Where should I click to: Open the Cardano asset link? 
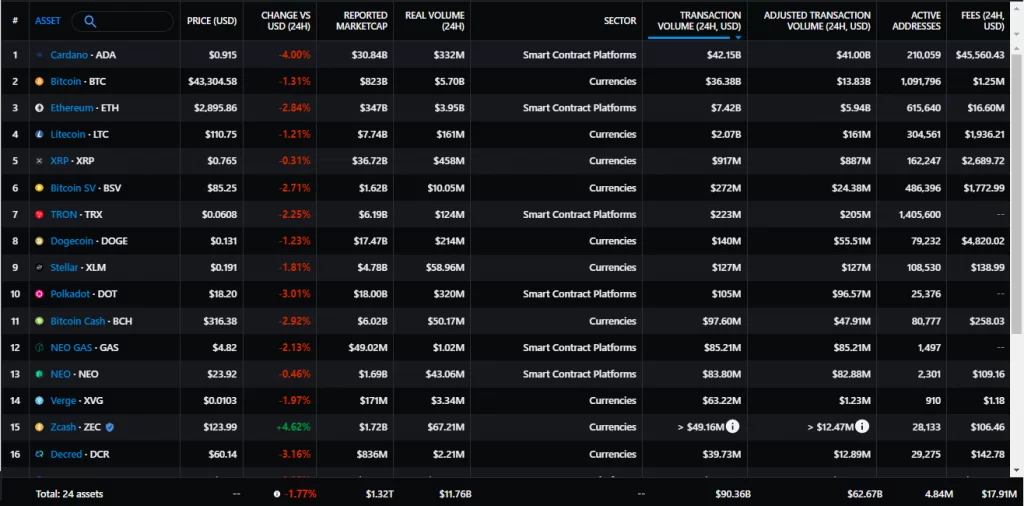69,55
